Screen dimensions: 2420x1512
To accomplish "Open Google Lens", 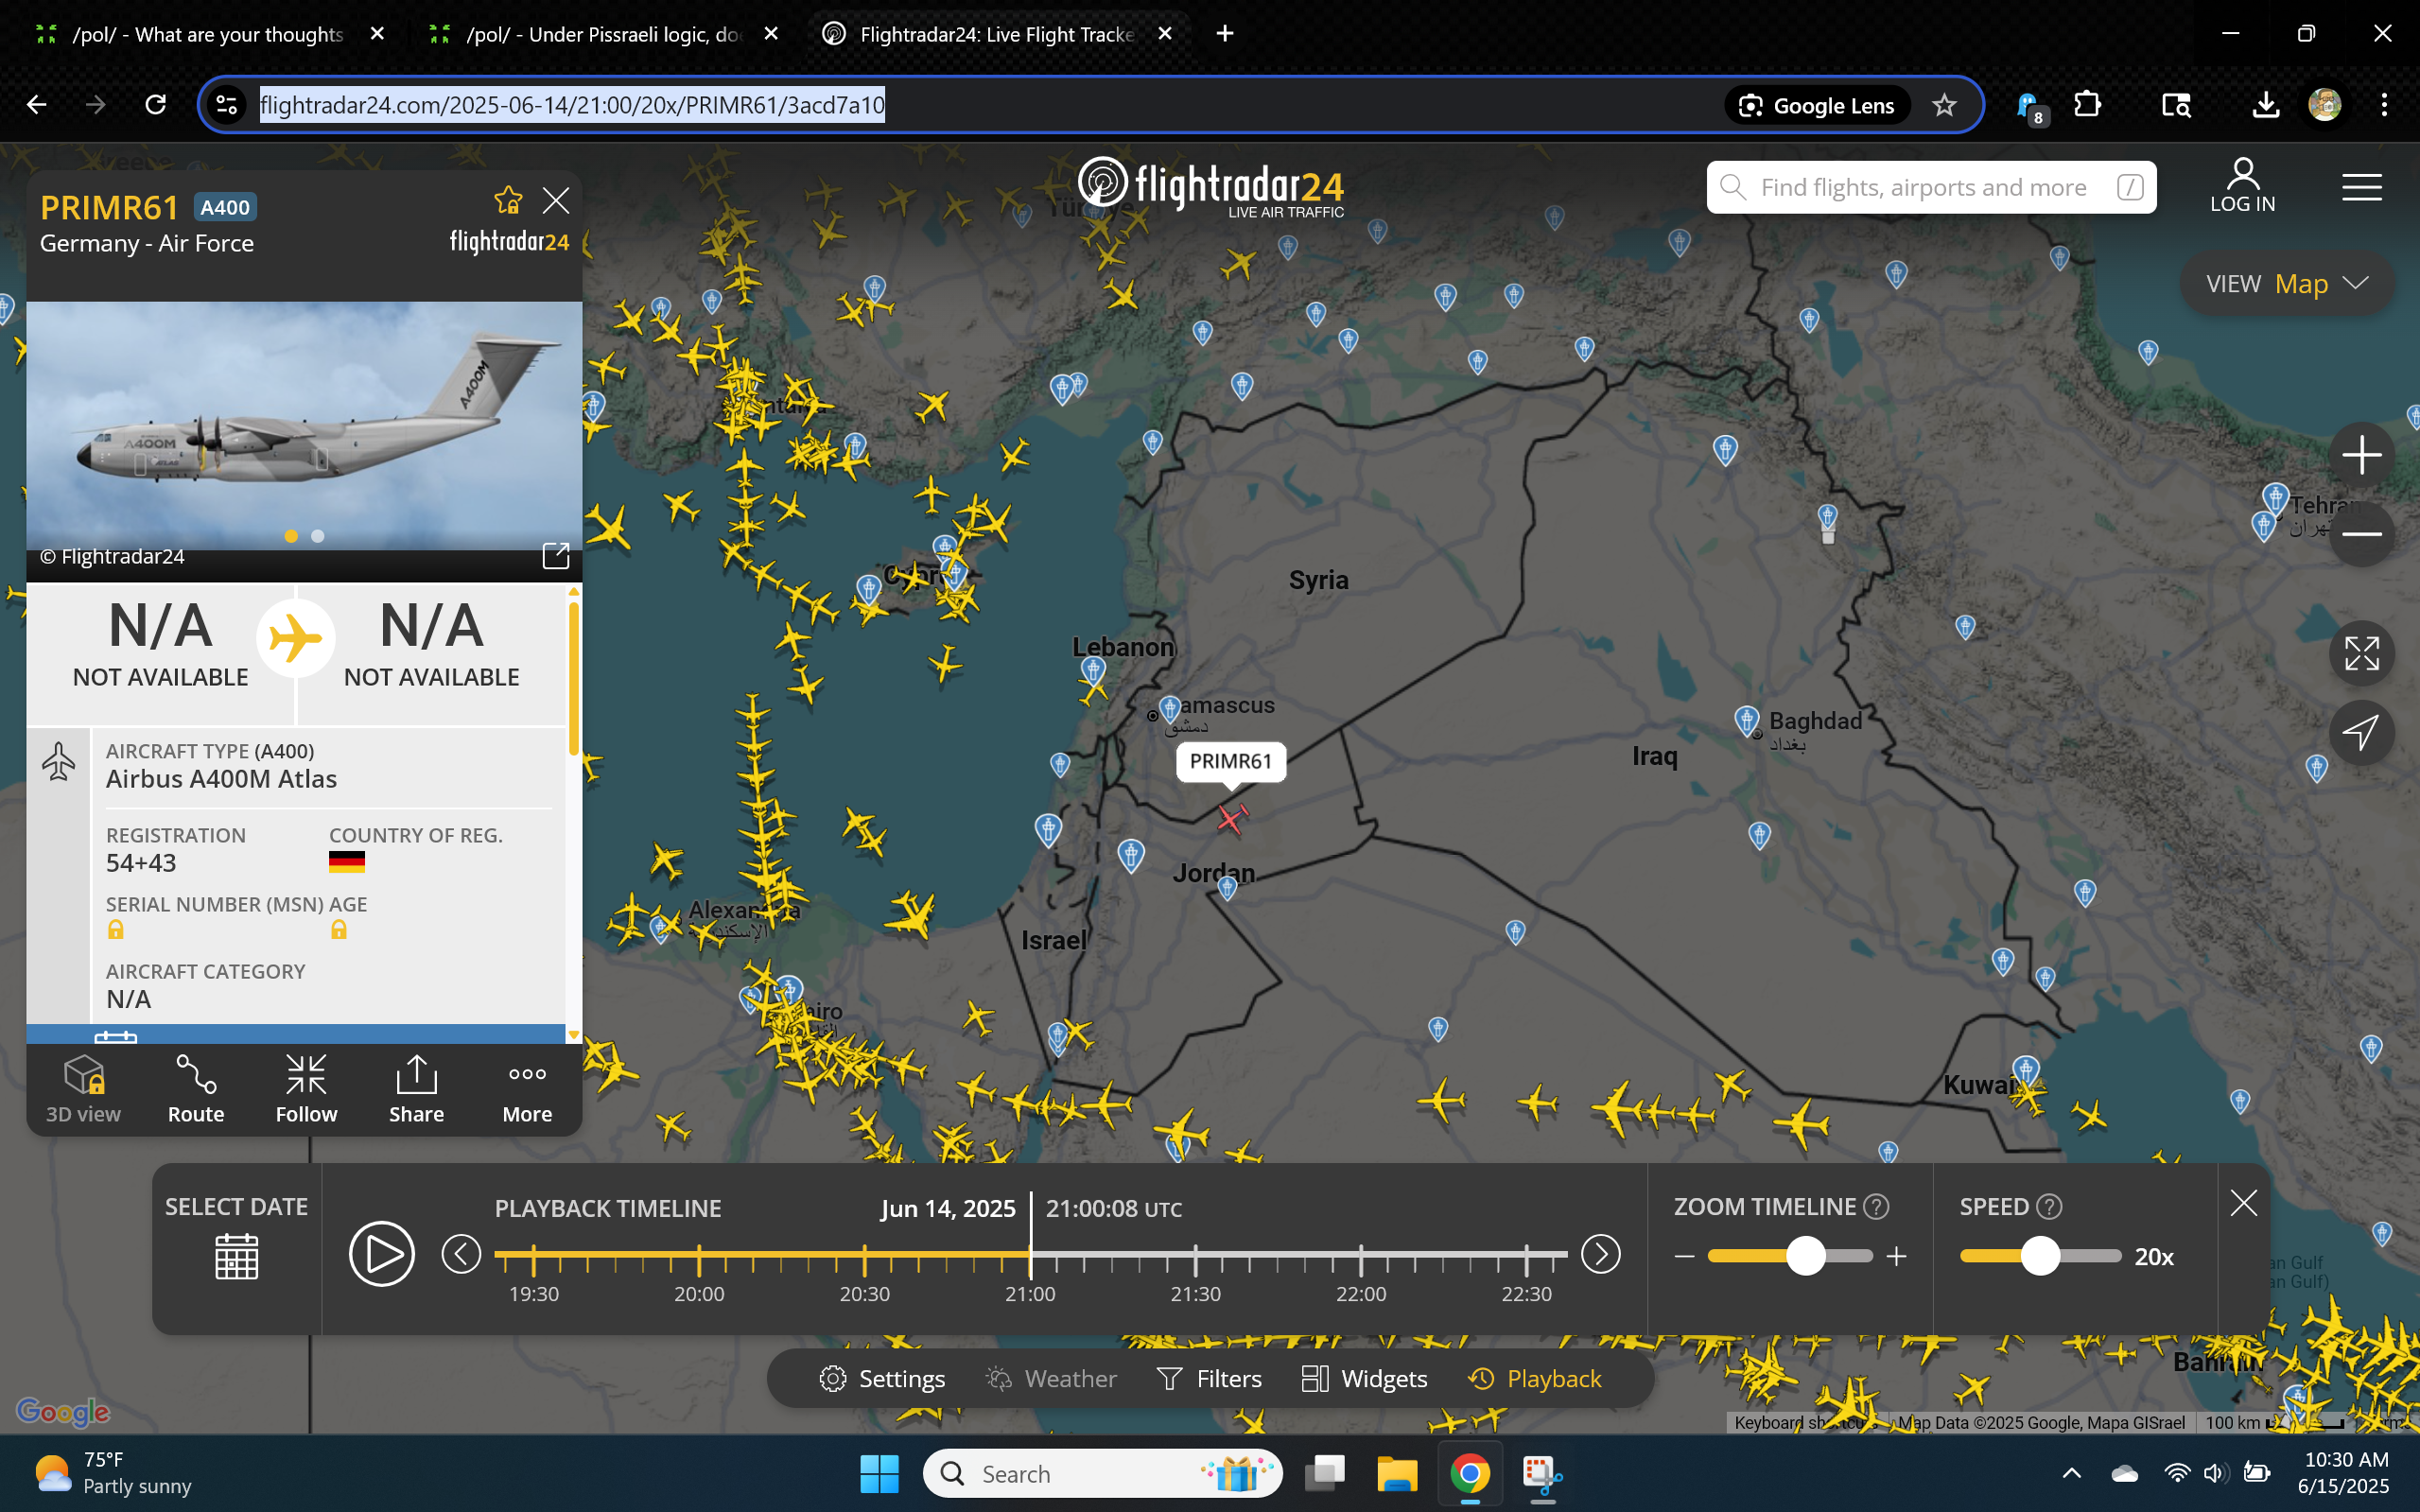I will (x=1817, y=105).
